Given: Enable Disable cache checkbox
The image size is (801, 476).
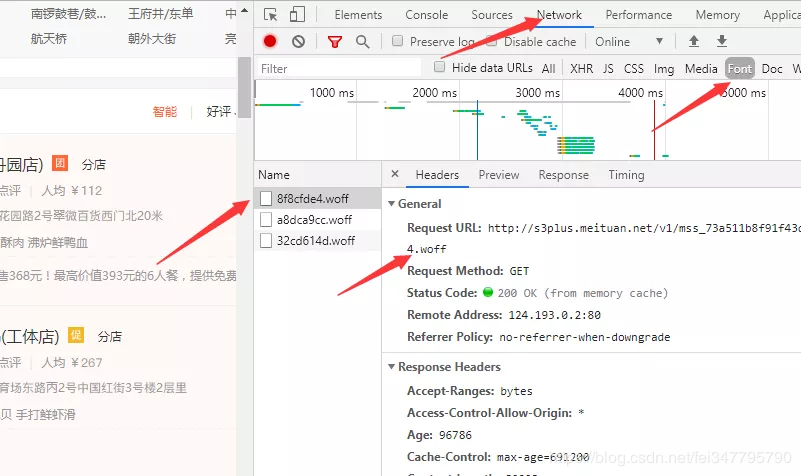Looking at the screenshot, I should (491, 41).
